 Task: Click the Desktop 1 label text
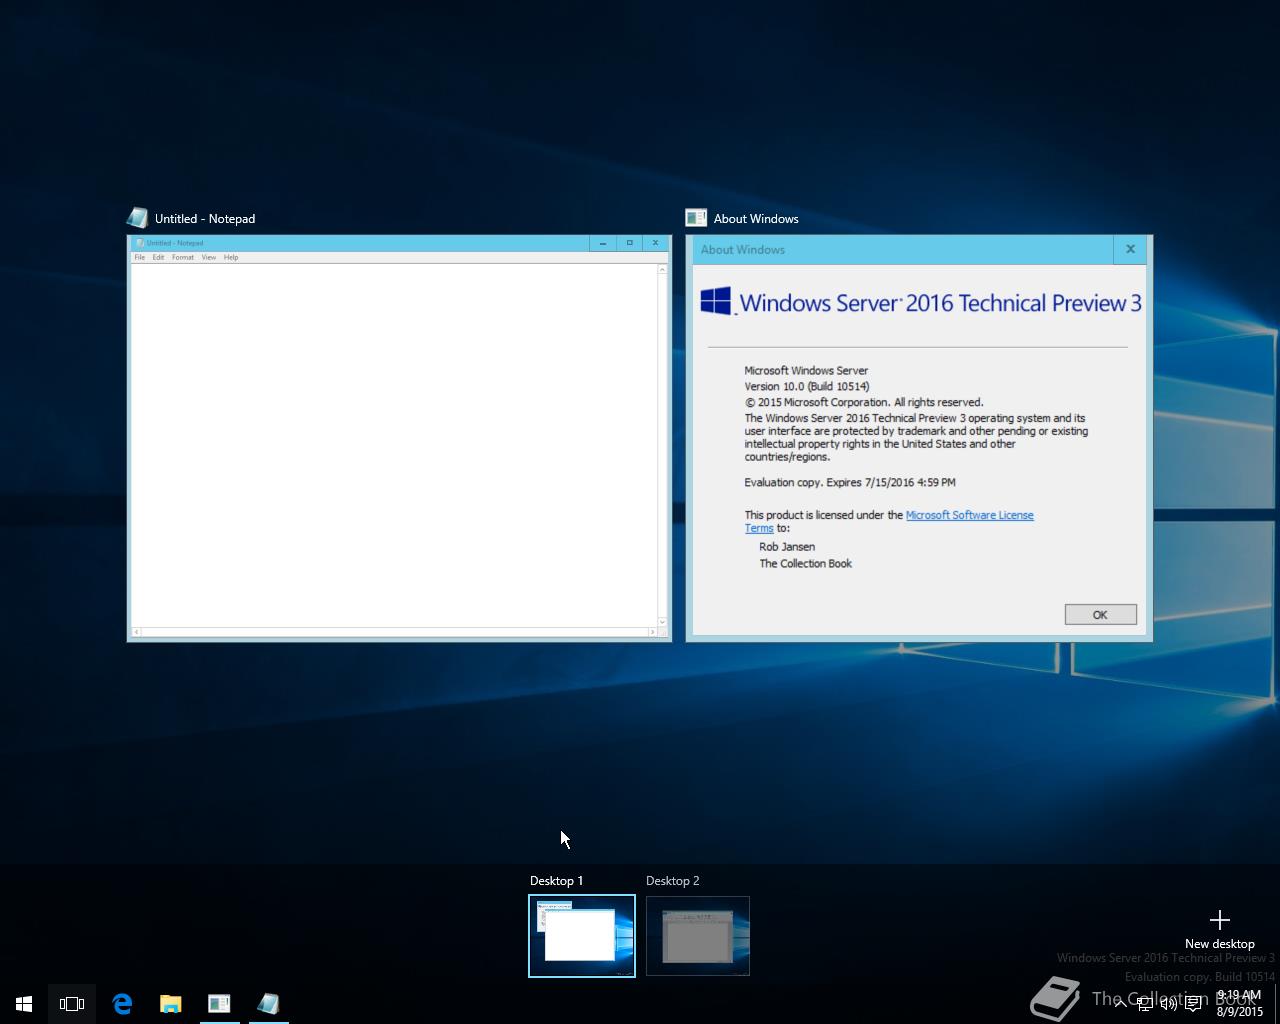(556, 881)
